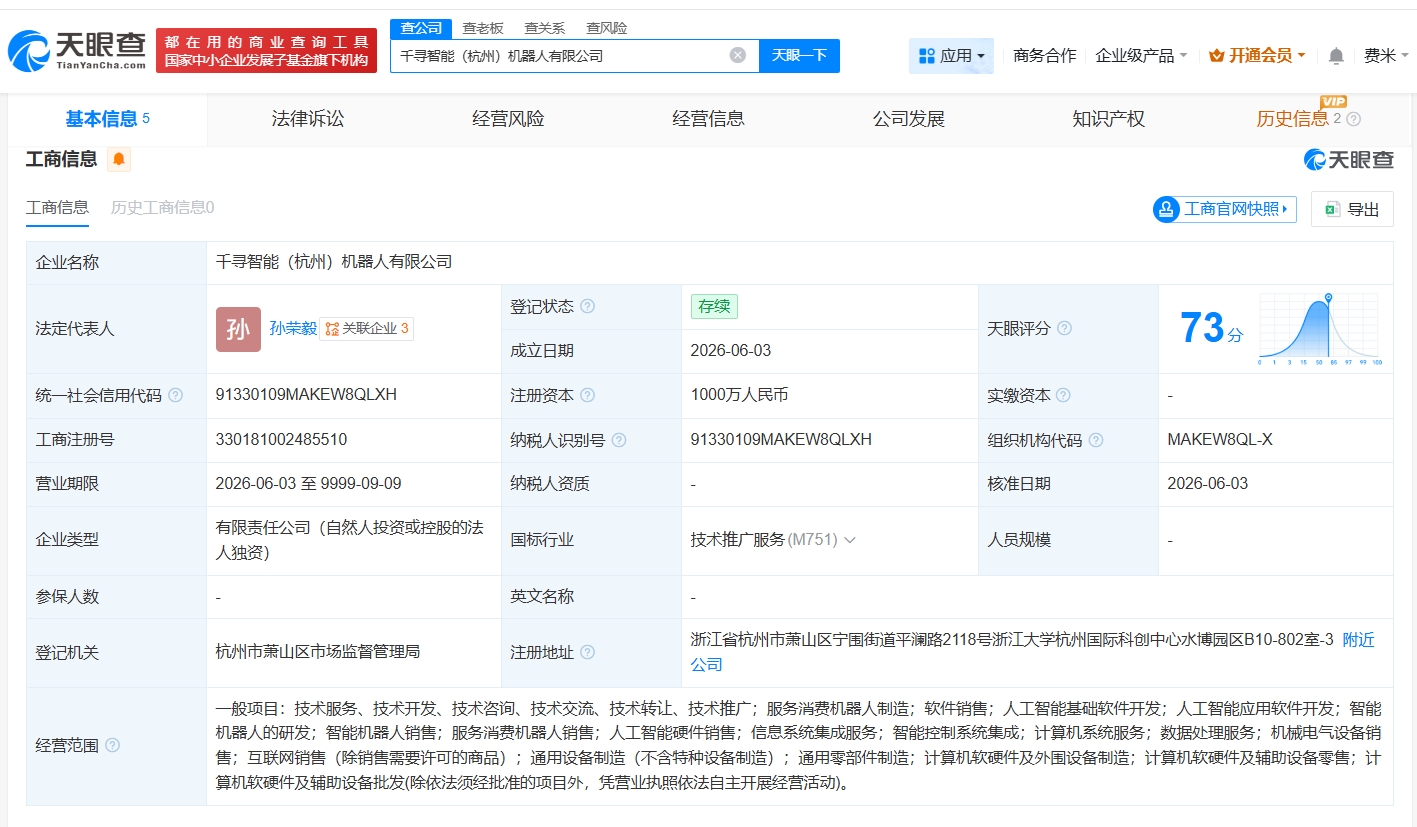Select the 查关系 search tab
The image size is (1417, 827).
545,28
